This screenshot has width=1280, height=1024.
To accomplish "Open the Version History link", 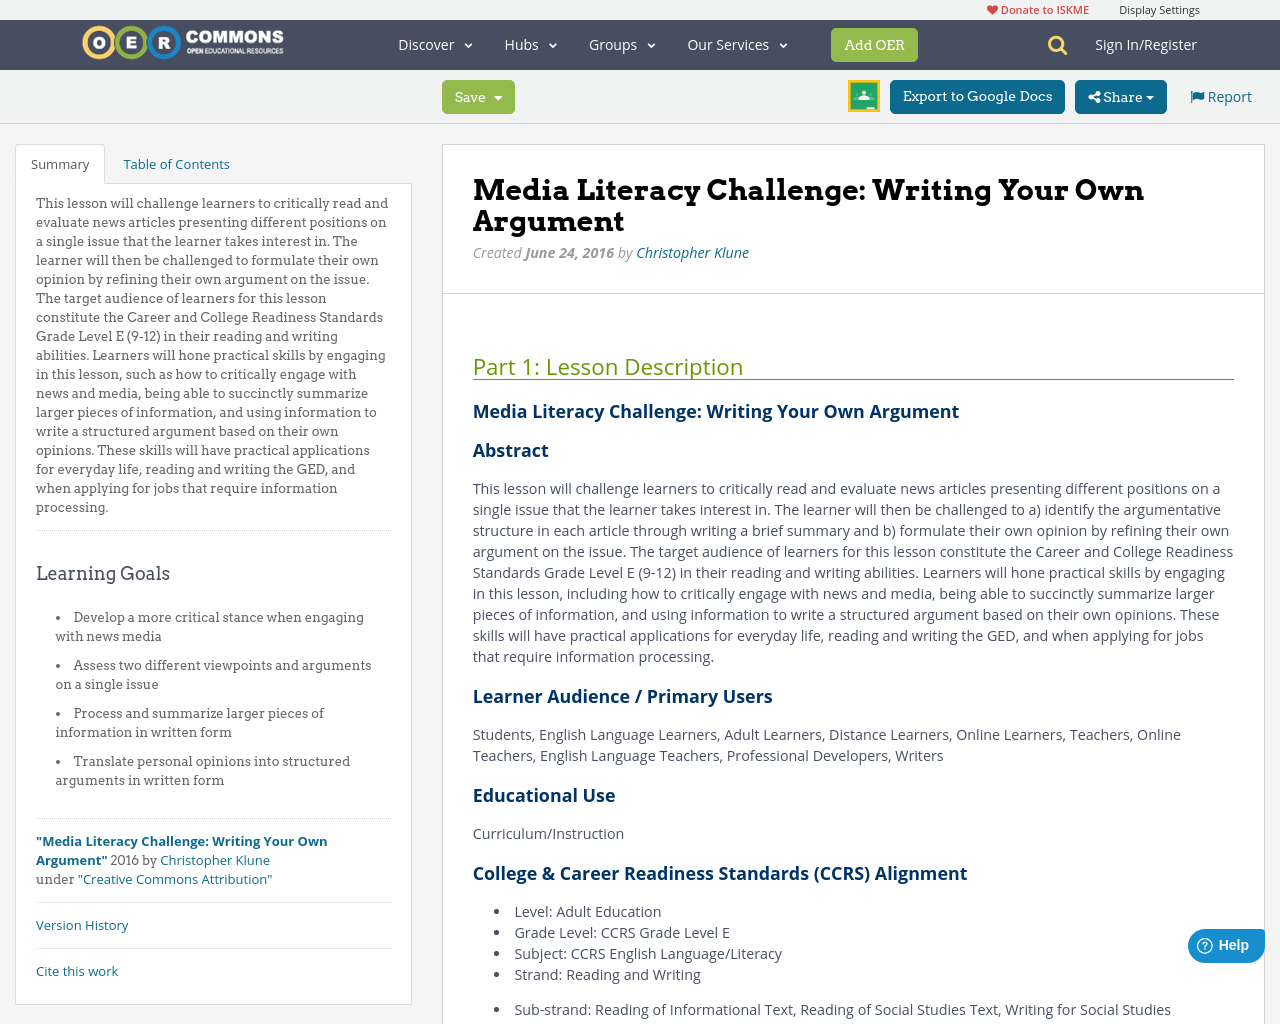I will pyautogui.click(x=82, y=924).
